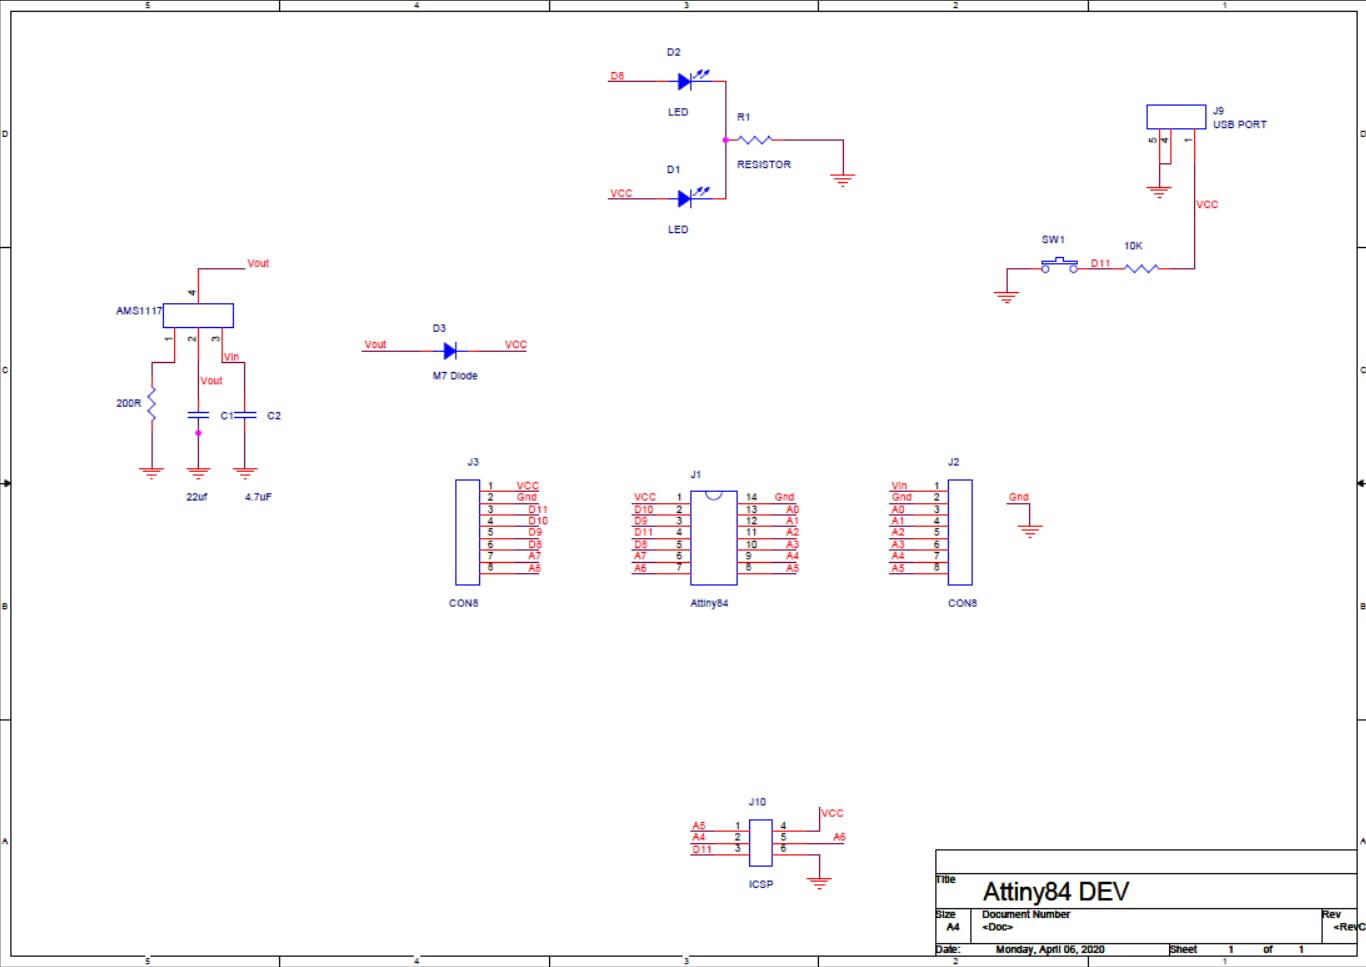Viewport: 1366px width, 967px height.
Task: Select the C1 capacitor symbol
Action: [198, 415]
